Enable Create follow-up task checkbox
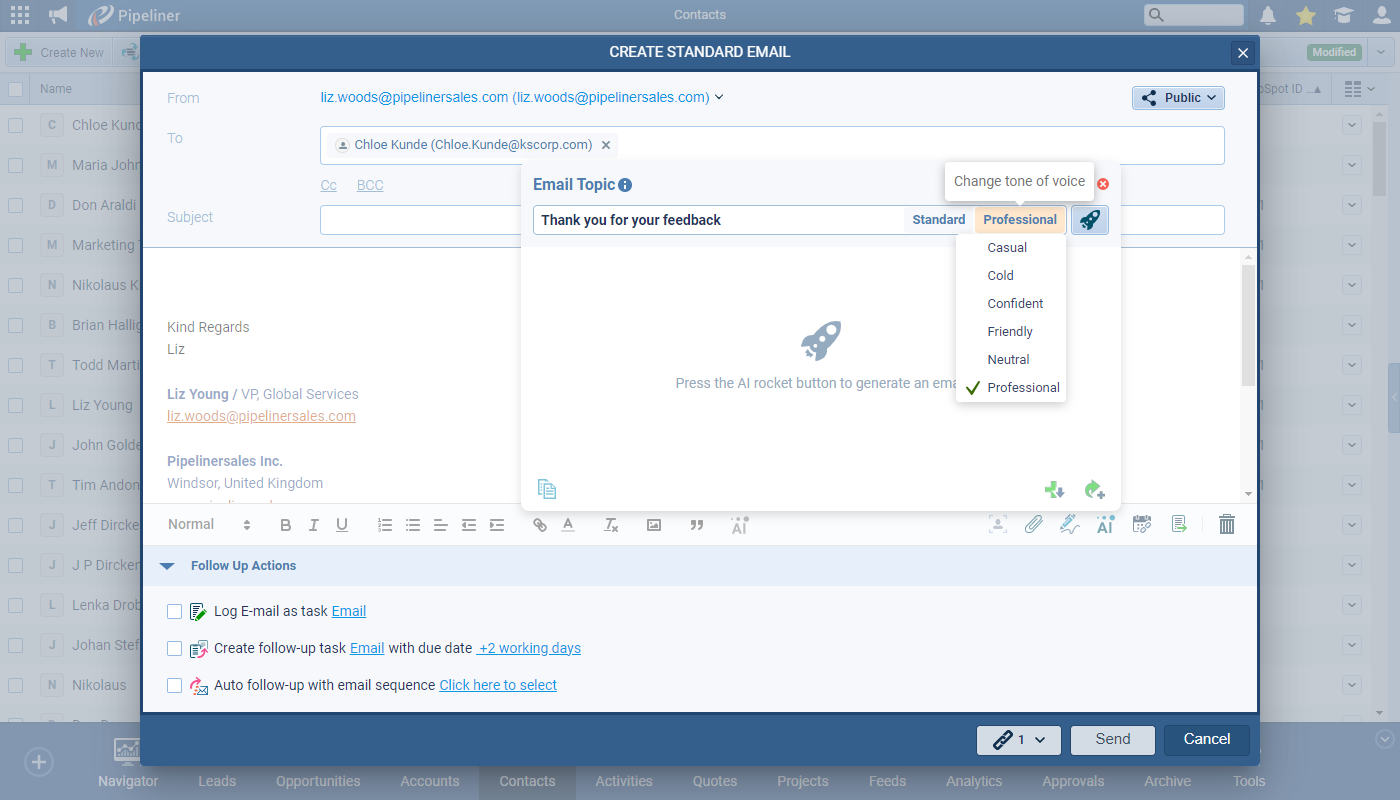1400x800 pixels. pyautogui.click(x=175, y=648)
